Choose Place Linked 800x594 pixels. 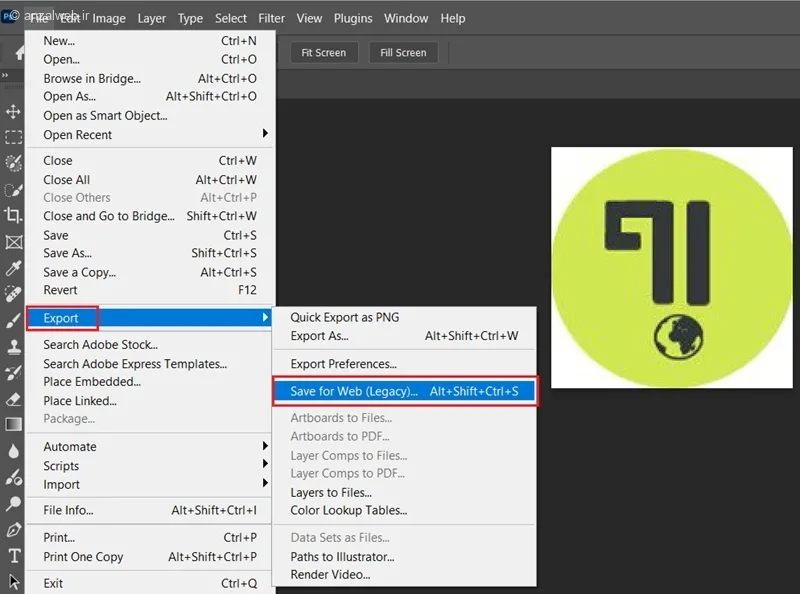tap(149, 401)
